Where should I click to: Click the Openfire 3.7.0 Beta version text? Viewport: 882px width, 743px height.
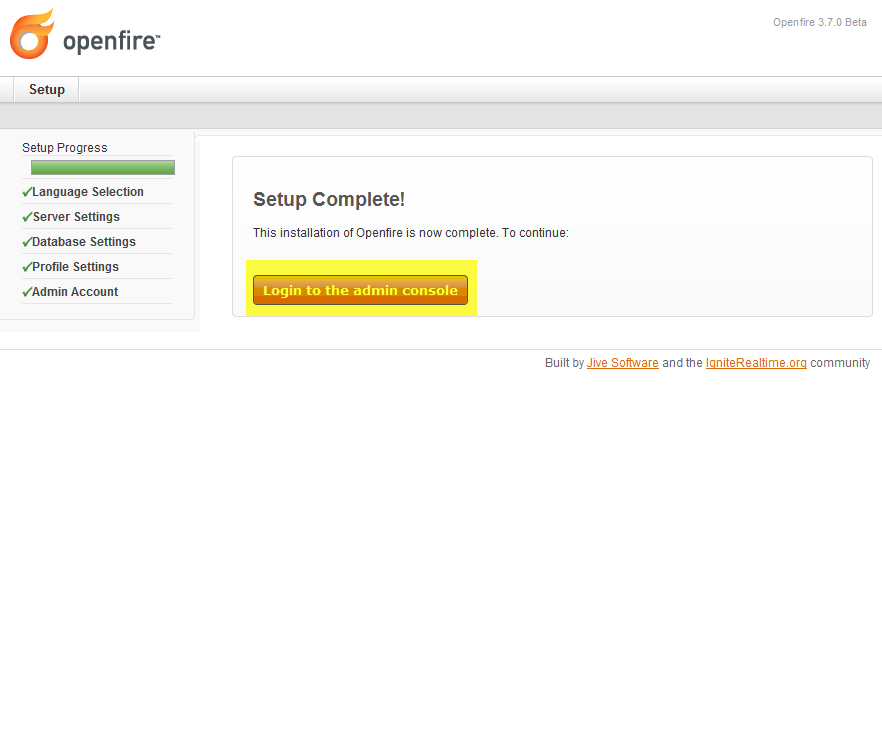820,22
